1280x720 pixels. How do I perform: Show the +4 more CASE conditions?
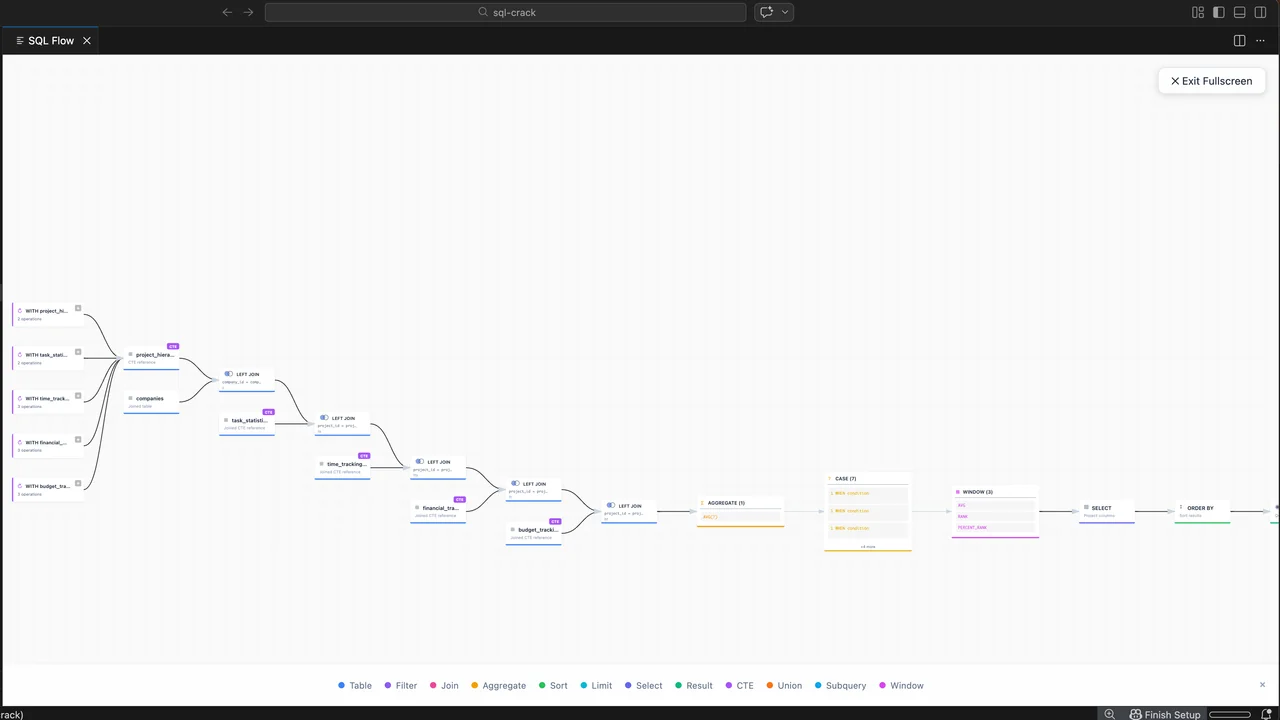pyautogui.click(x=868, y=546)
